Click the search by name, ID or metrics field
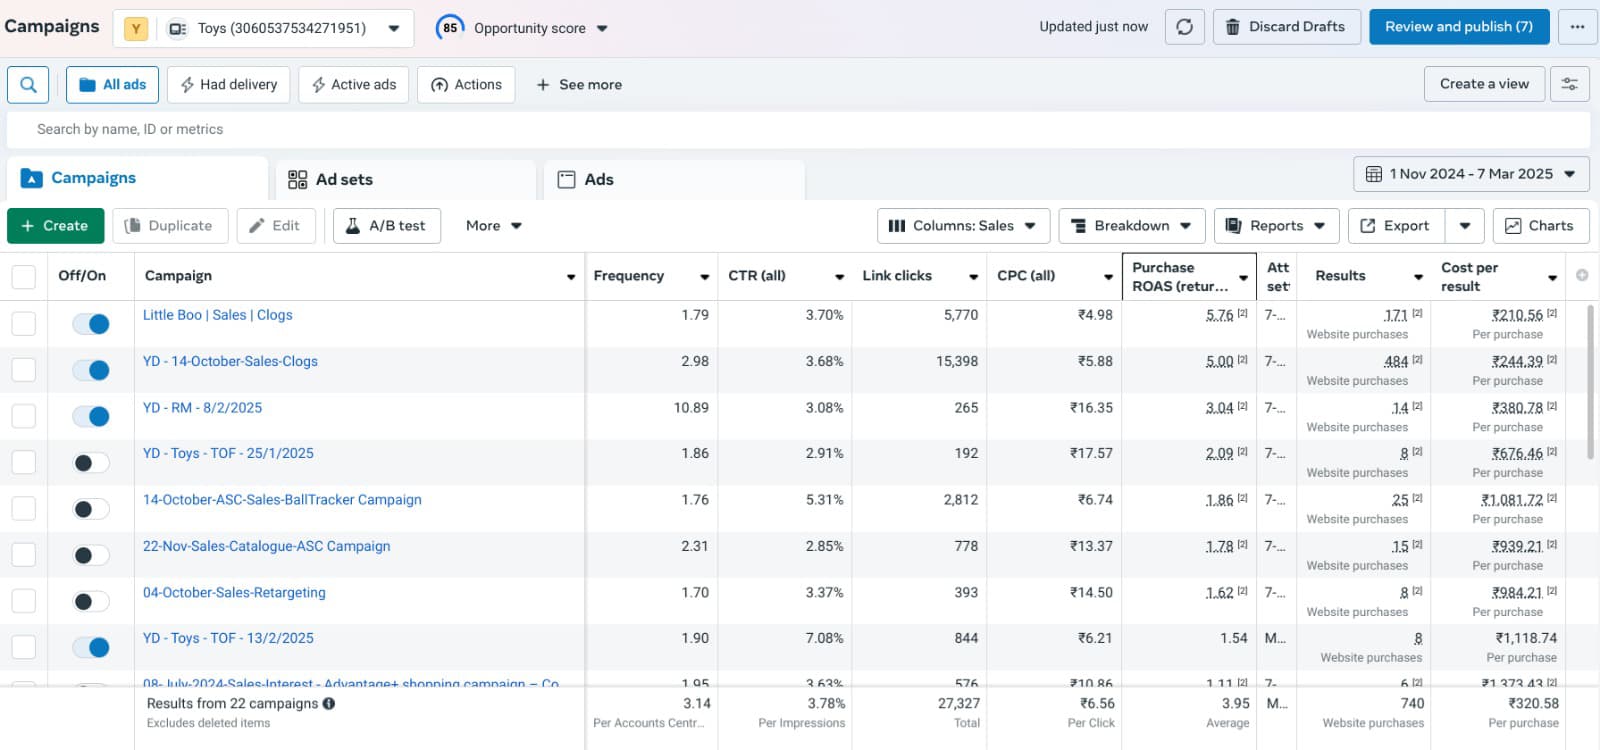This screenshot has height=750, width=1600. point(798,129)
